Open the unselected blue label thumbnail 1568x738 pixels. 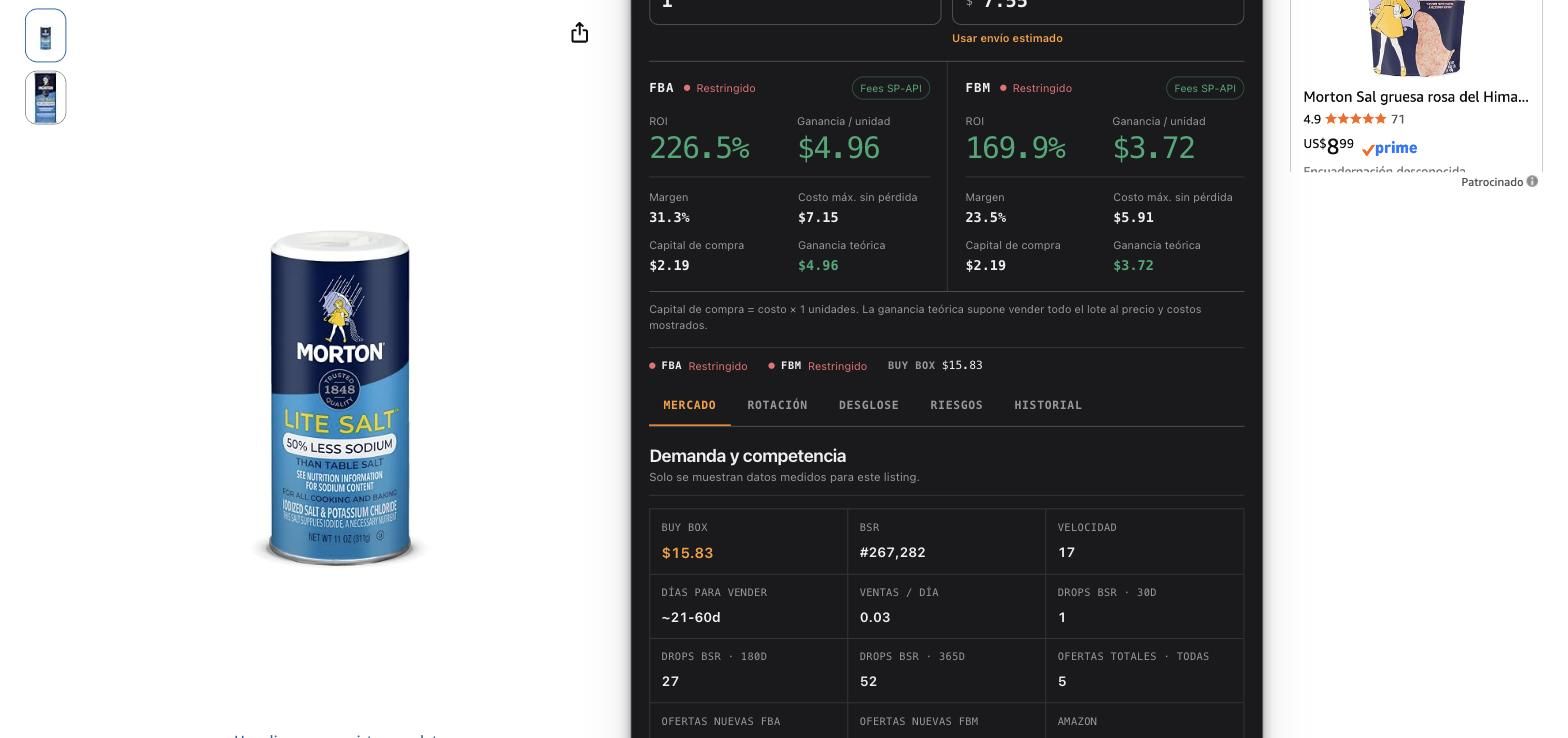(45, 98)
